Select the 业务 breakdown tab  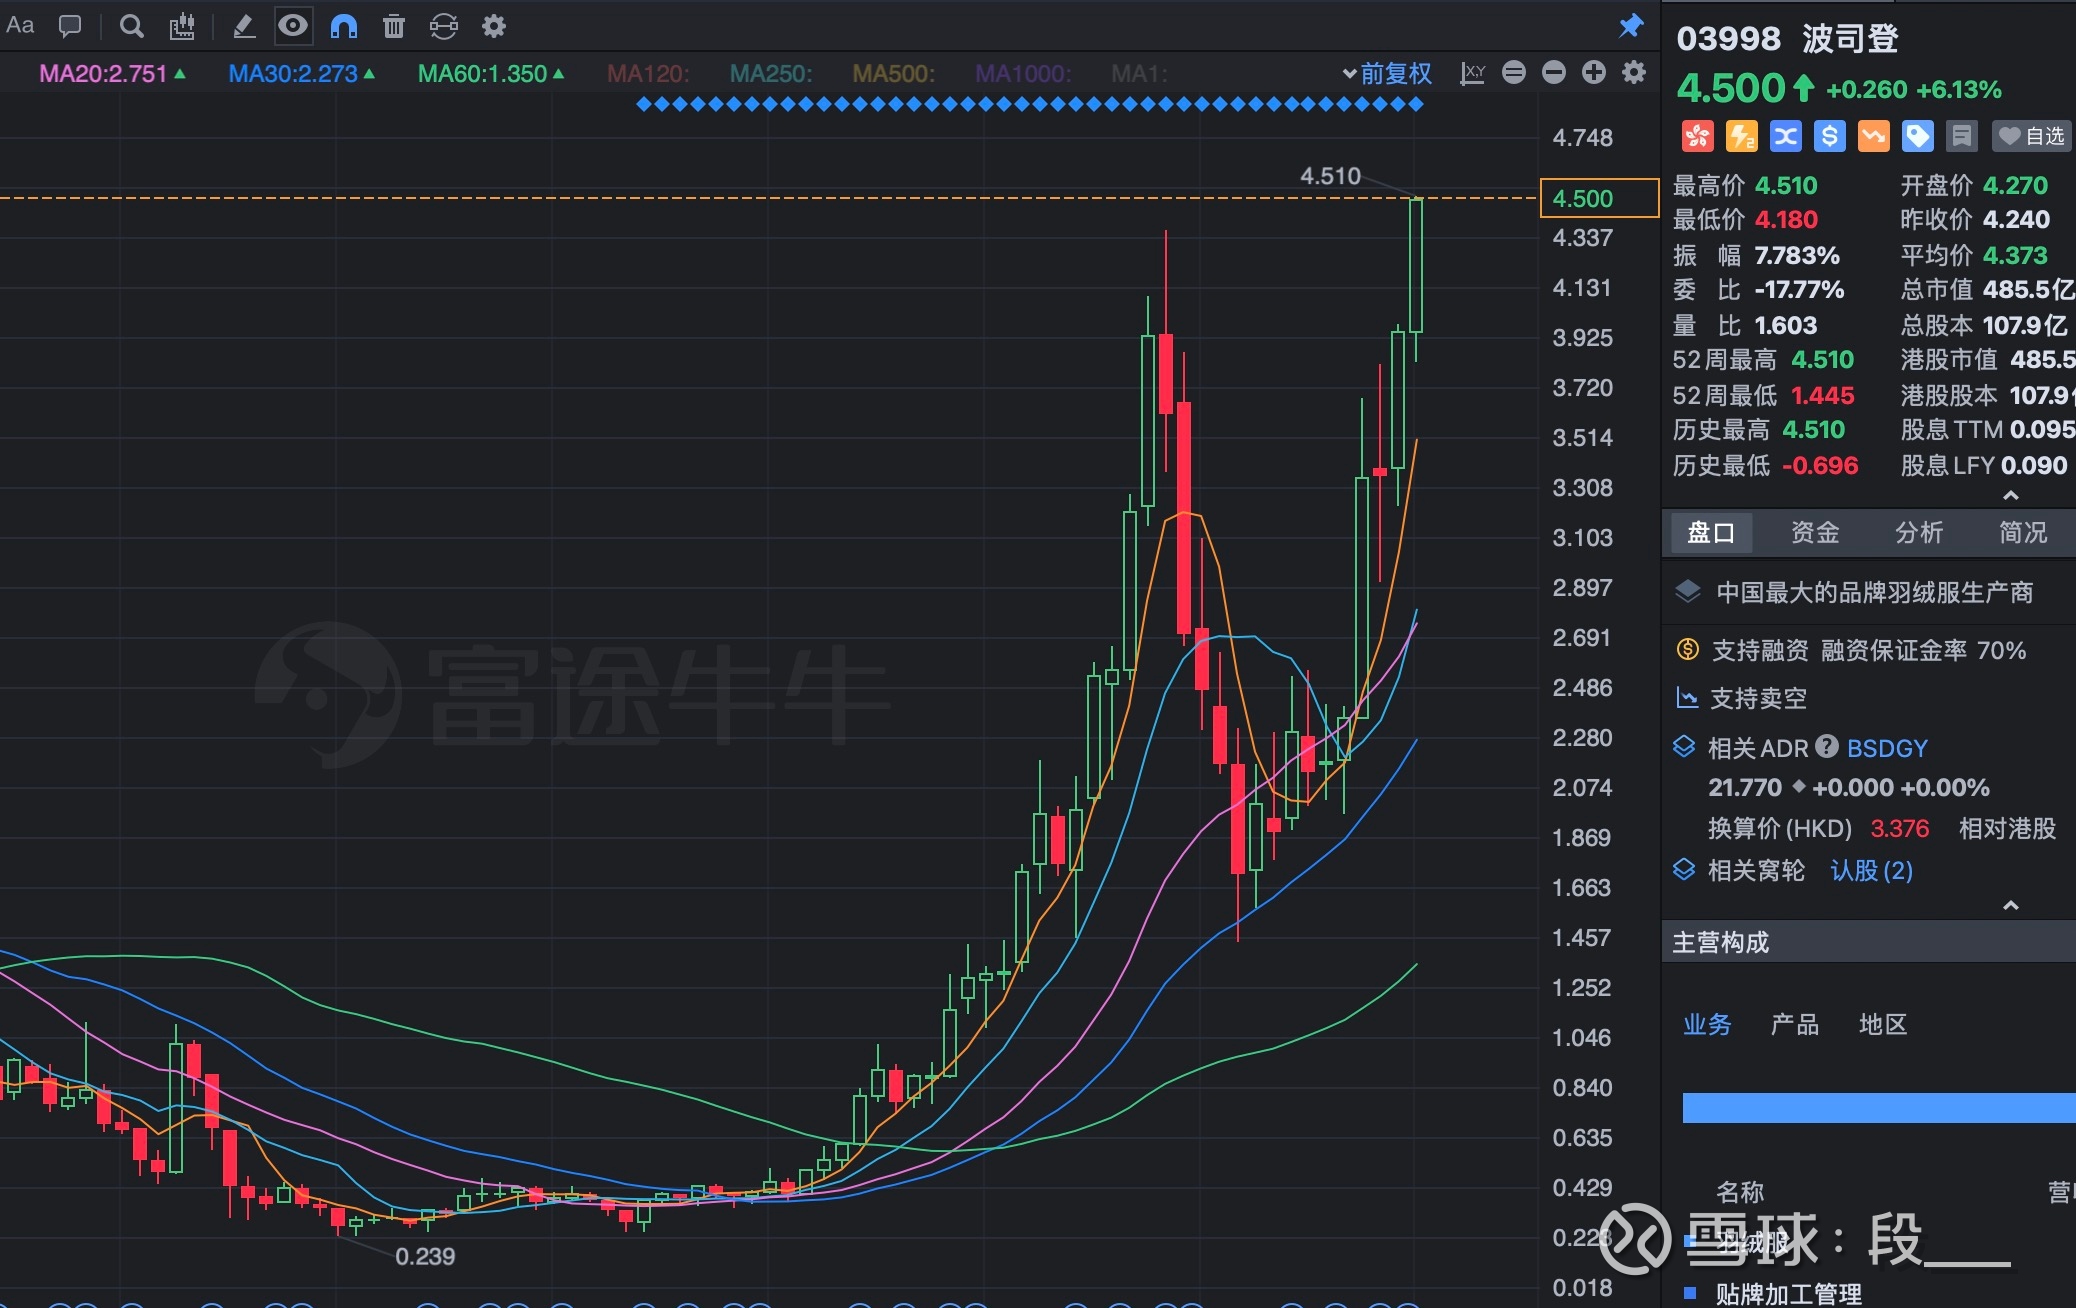click(1707, 1024)
